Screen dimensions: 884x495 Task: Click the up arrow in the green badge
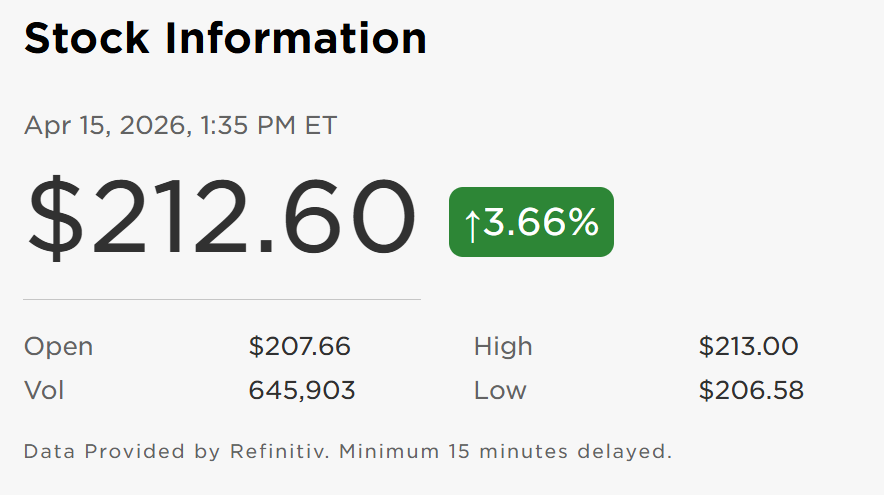(x=471, y=223)
